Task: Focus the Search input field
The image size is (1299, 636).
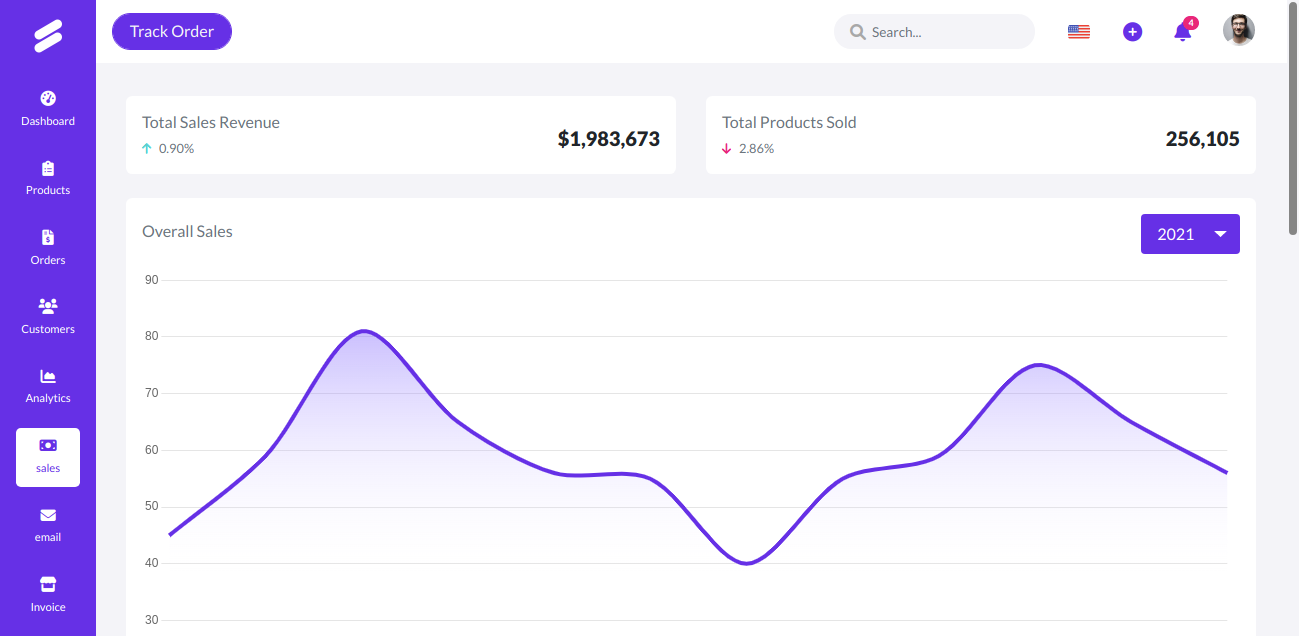Action: [934, 31]
